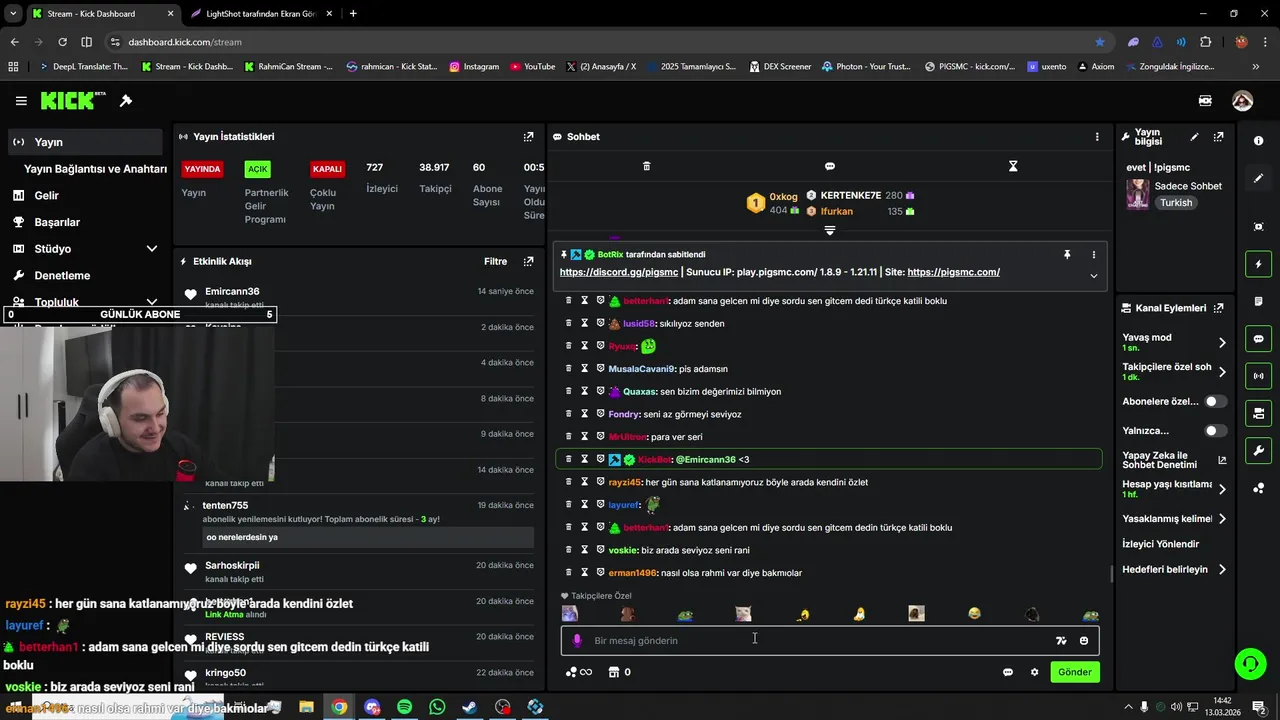Click the chat bubble icon next to the gear
The image size is (1280, 720).
[1008, 672]
